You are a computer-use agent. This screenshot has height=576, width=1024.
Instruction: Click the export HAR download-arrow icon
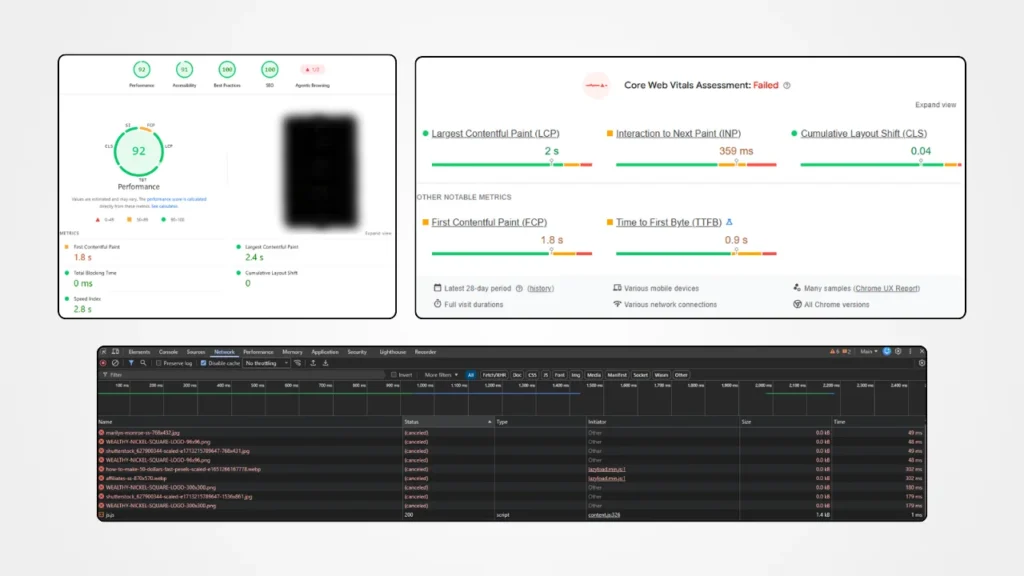coord(325,363)
